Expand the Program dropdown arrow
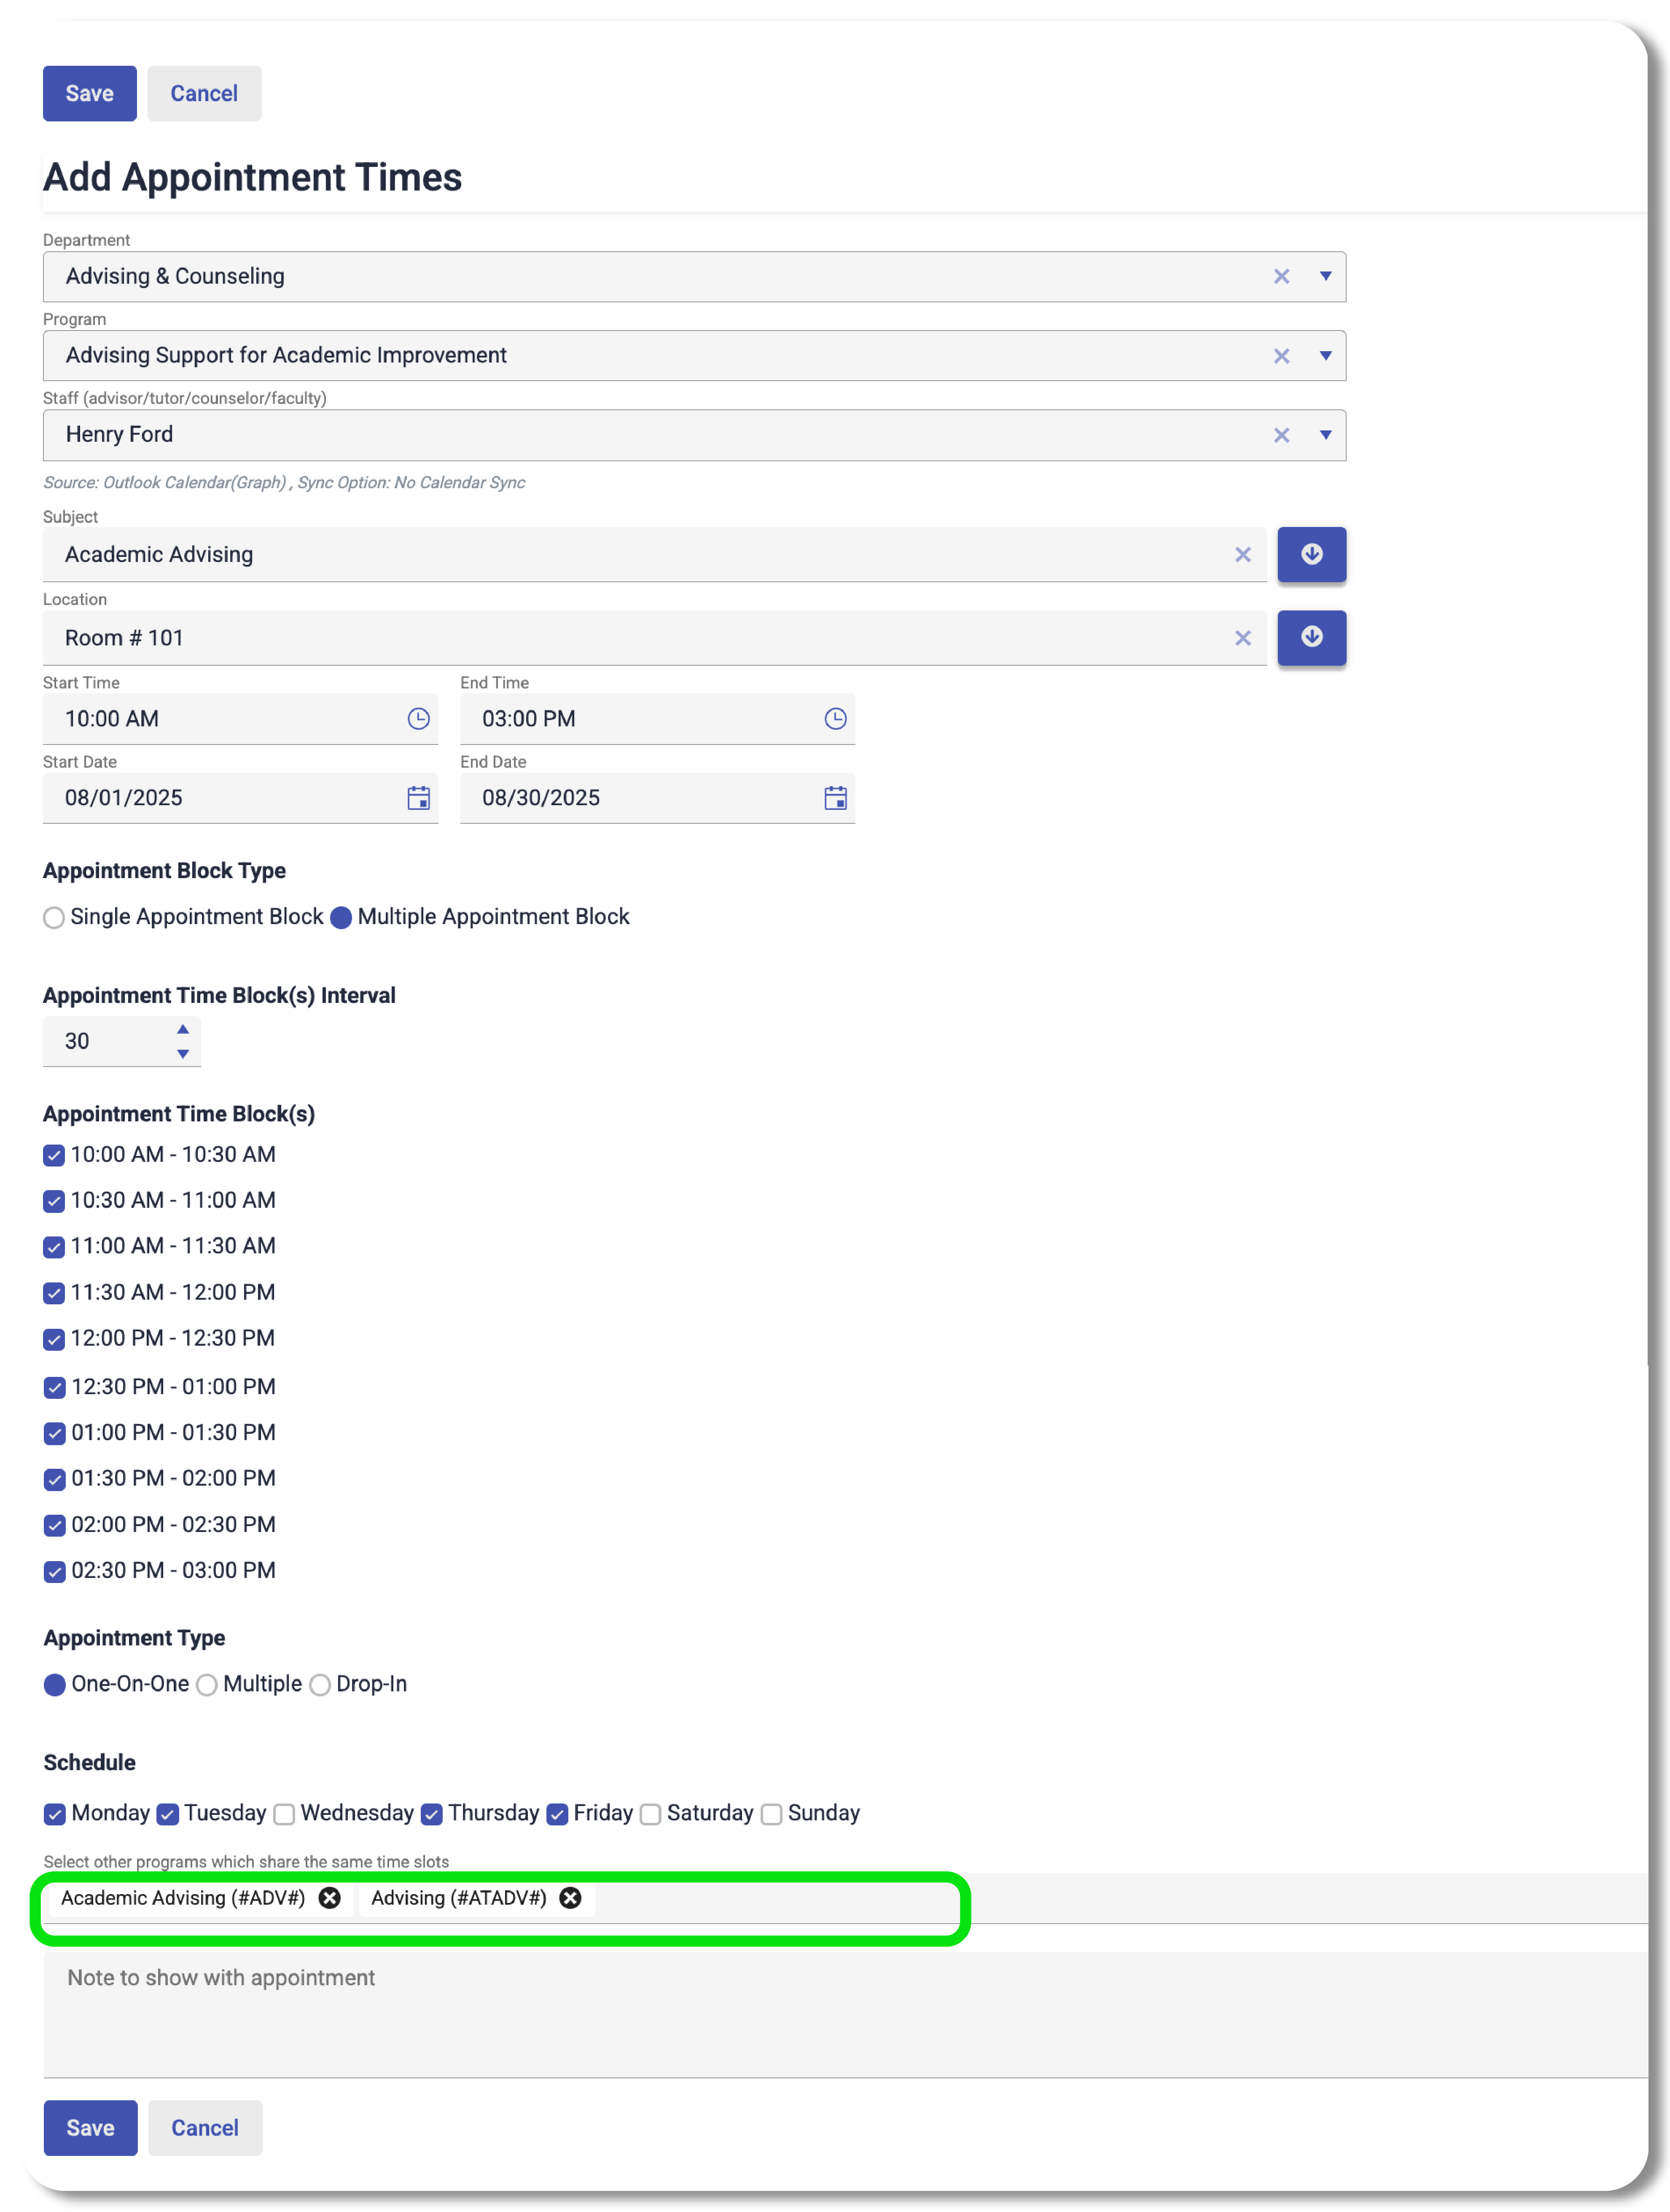Viewport: 1670px width, 2212px height. click(1325, 356)
